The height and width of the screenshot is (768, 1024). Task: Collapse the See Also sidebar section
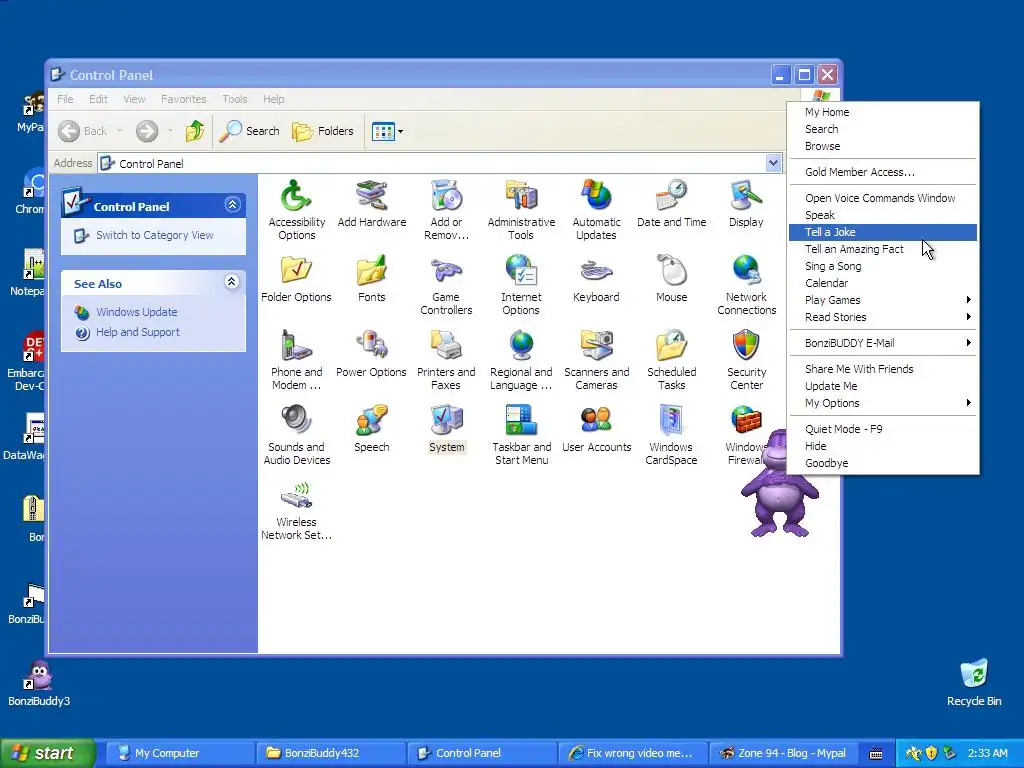pos(232,282)
